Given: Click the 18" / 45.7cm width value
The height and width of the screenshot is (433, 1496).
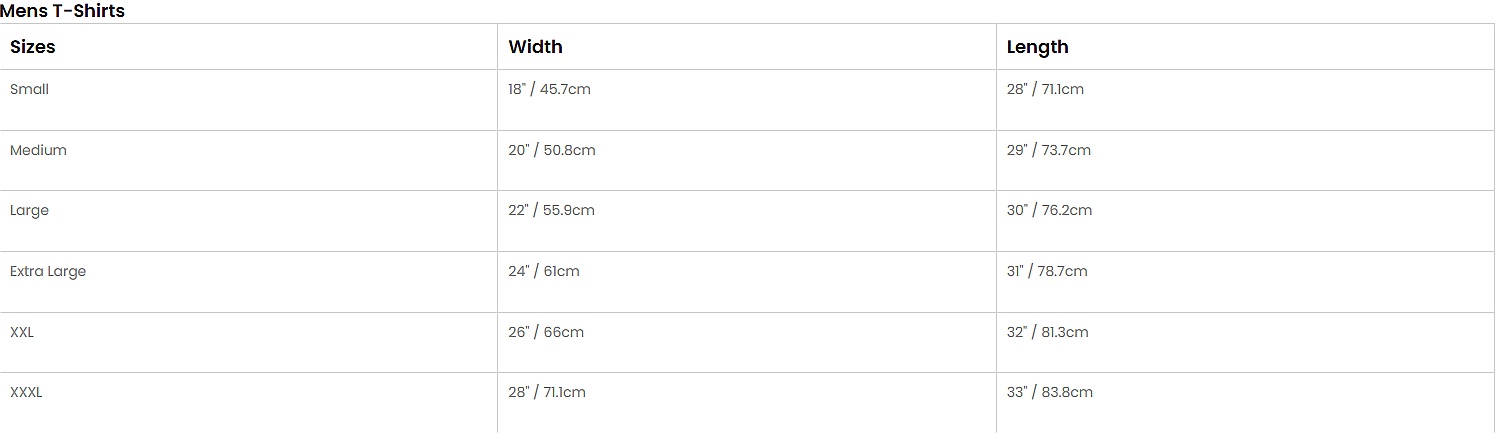Looking at the screenshot, I should (x=549, y=89).
